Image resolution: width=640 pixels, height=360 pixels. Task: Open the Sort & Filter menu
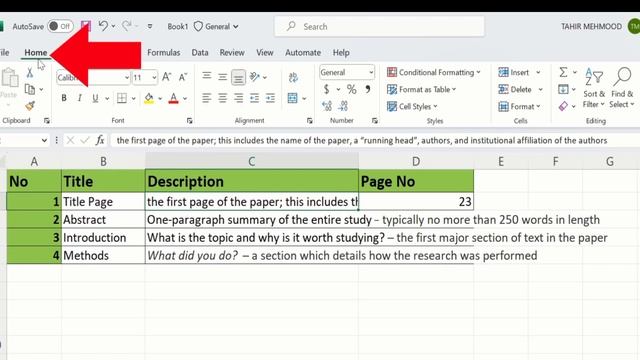coord(594,88)
